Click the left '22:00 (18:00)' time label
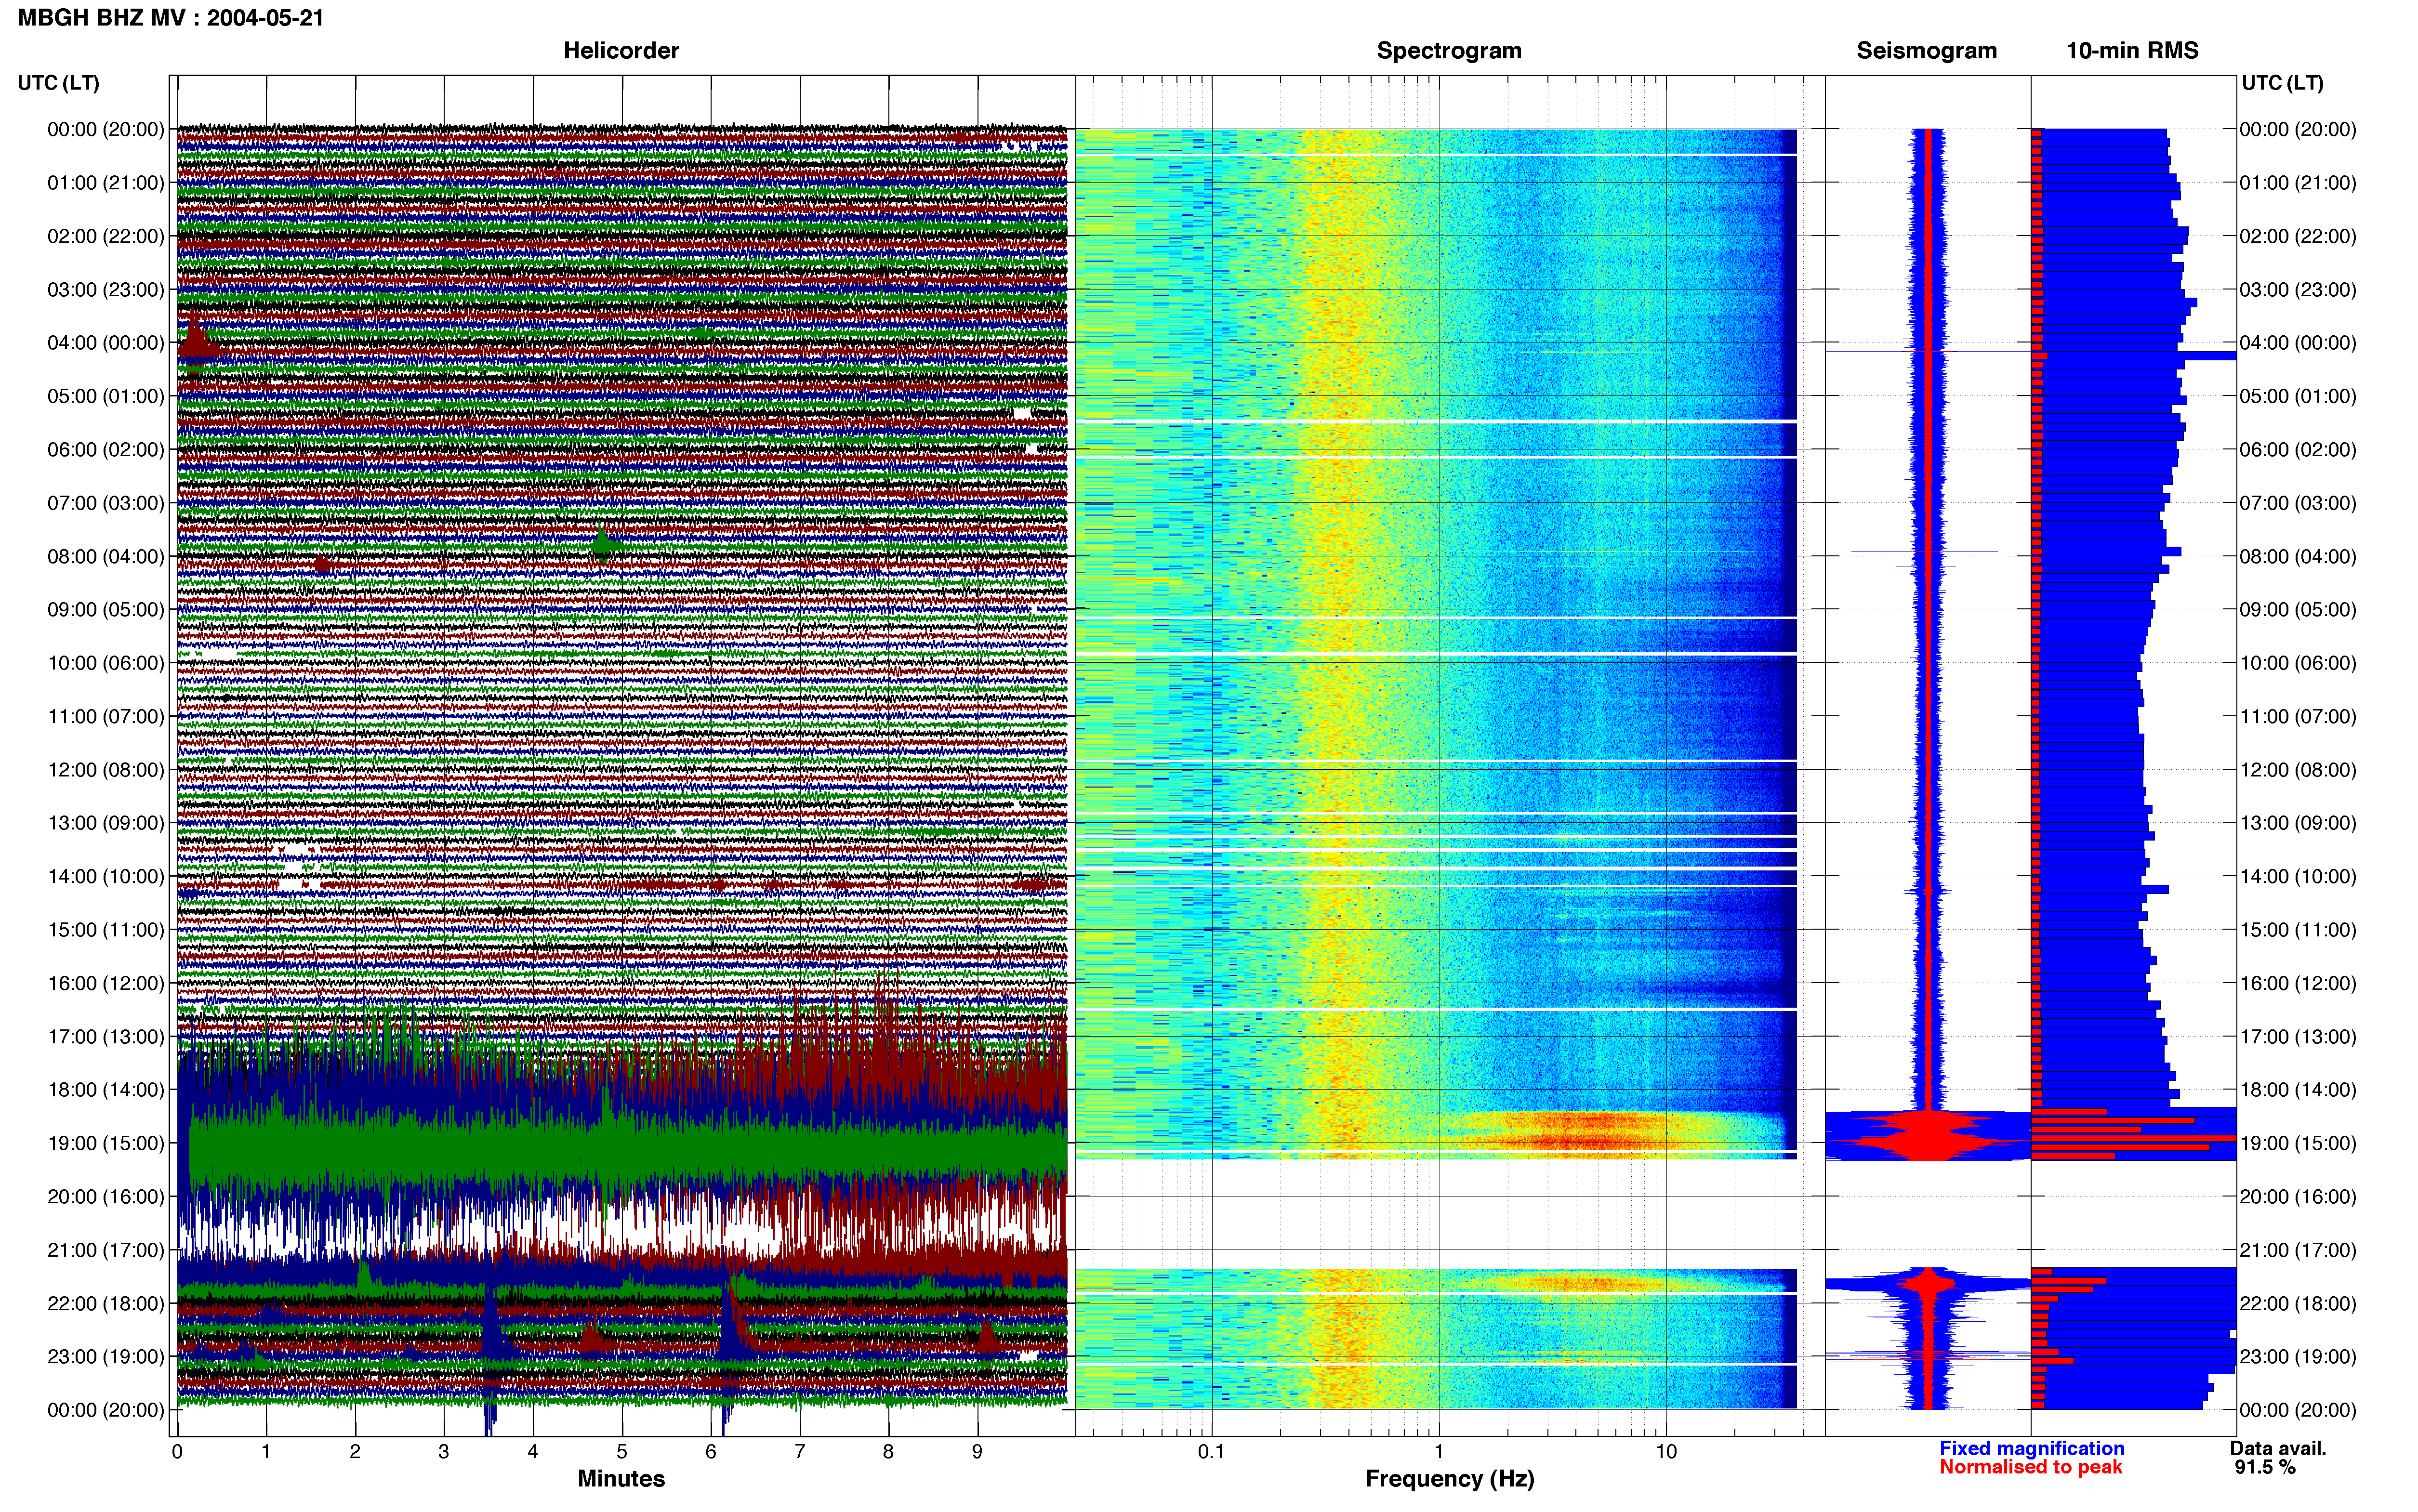 pyautogui.click(x=106, y=1304)
